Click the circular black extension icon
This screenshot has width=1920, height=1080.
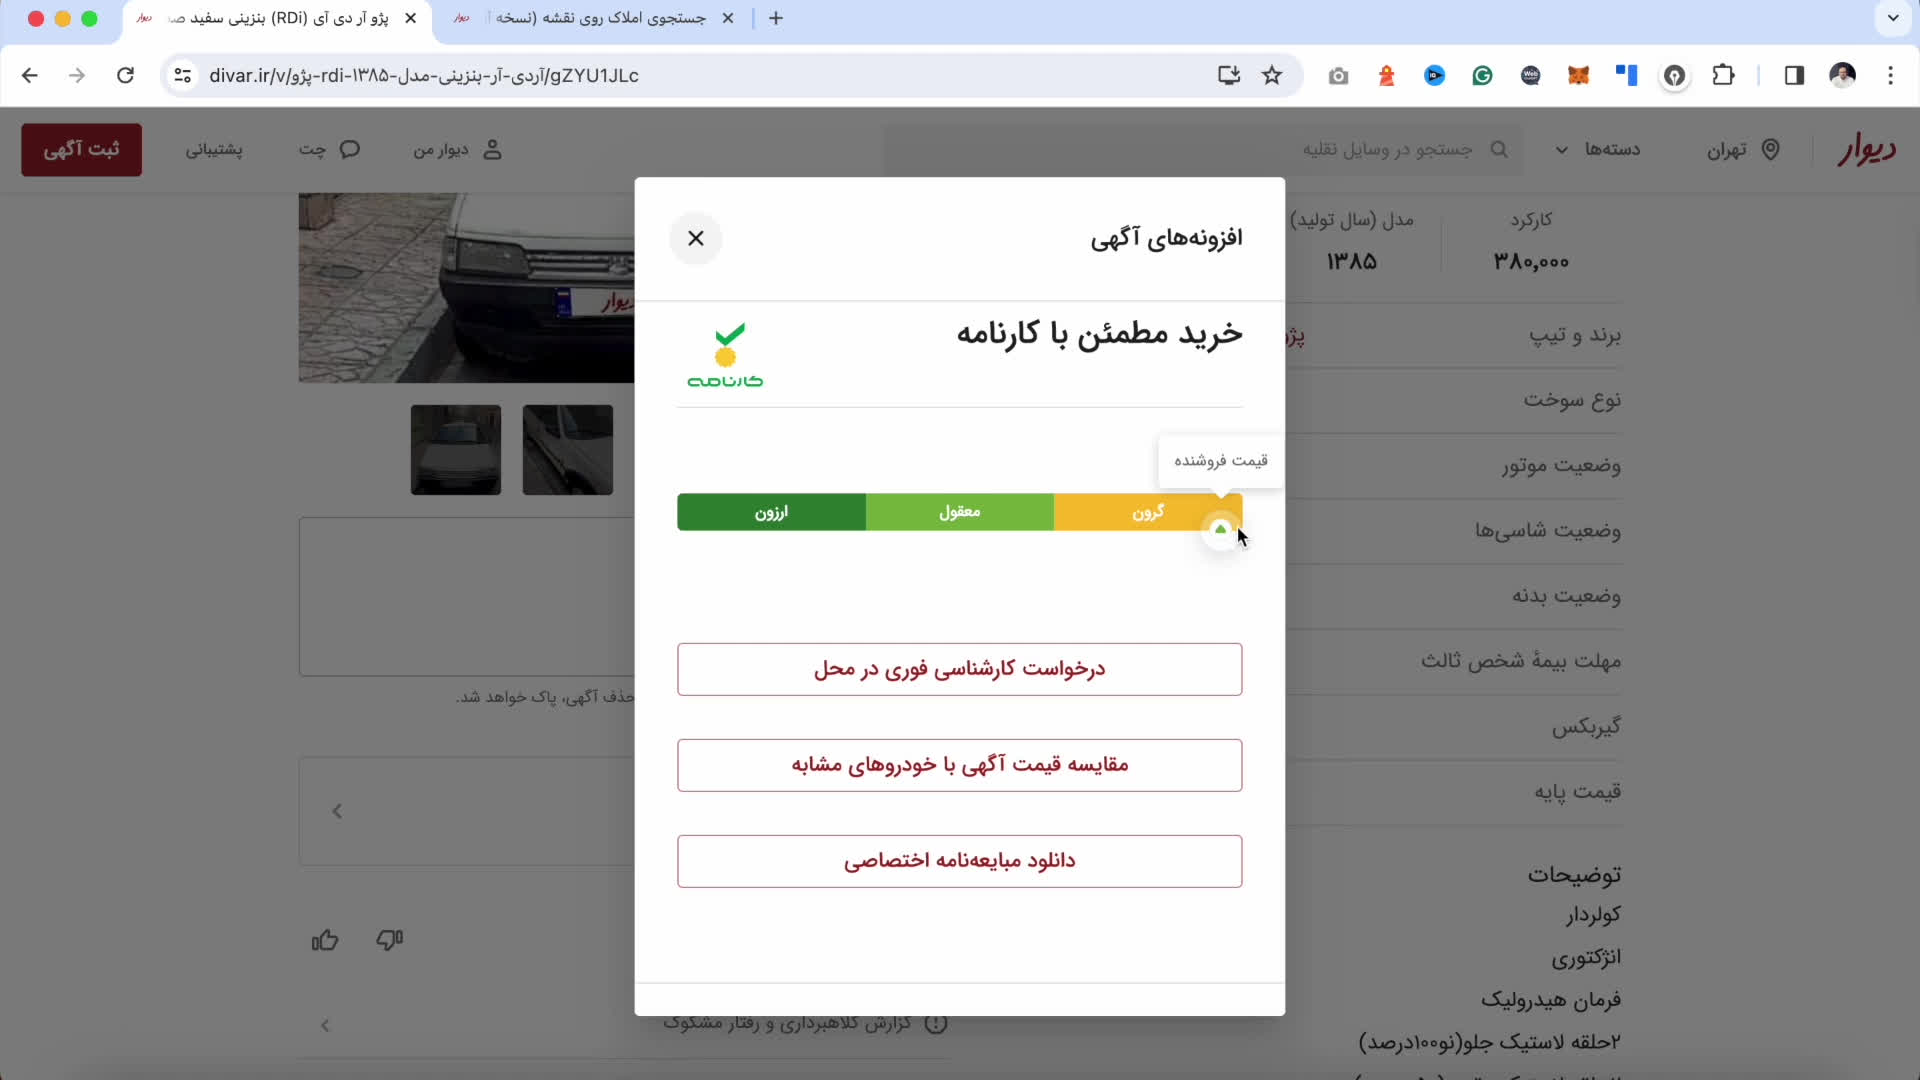[1675, 76]
